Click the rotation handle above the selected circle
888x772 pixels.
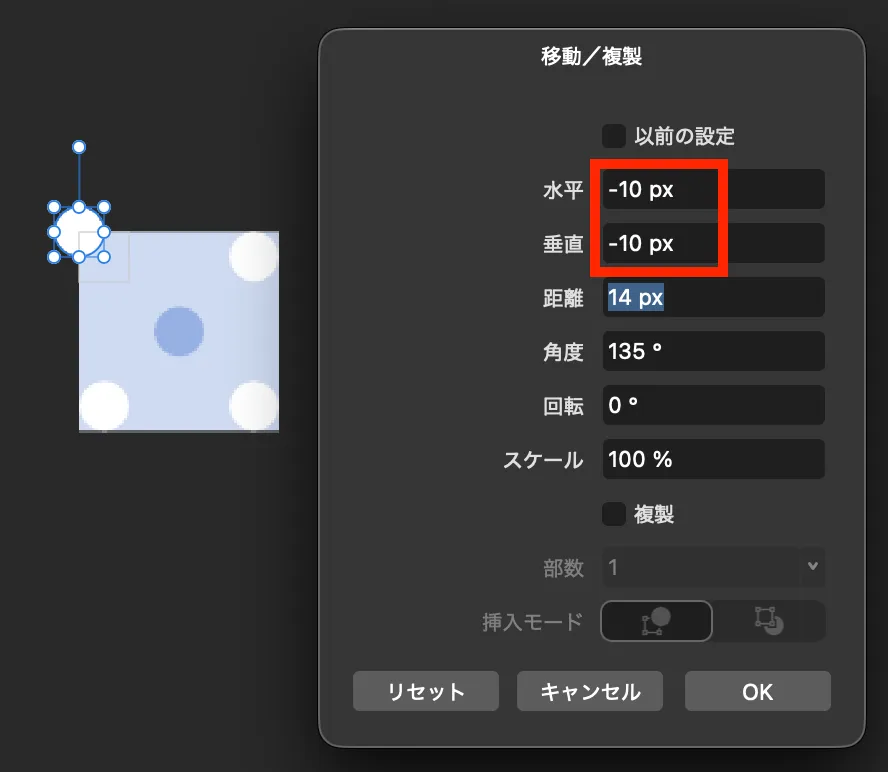(78, 146)
